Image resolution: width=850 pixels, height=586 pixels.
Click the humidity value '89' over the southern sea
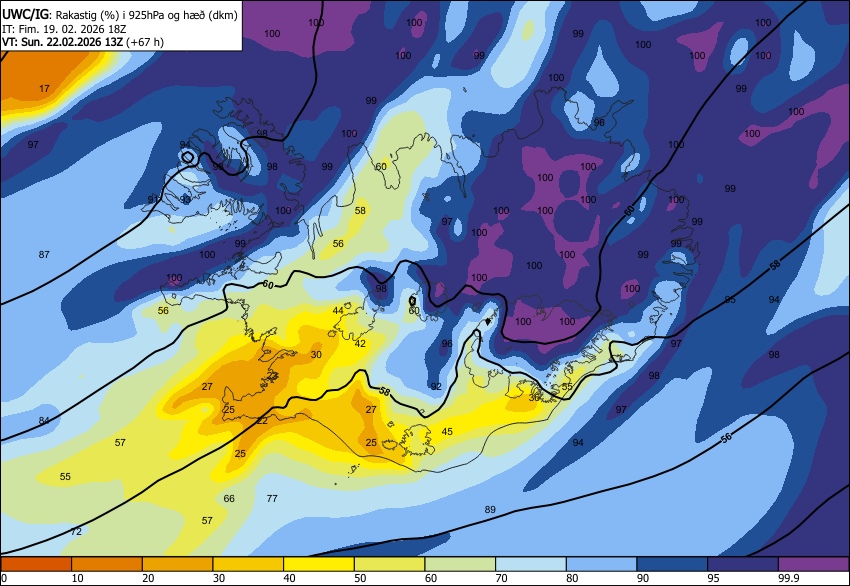(490, 509)
